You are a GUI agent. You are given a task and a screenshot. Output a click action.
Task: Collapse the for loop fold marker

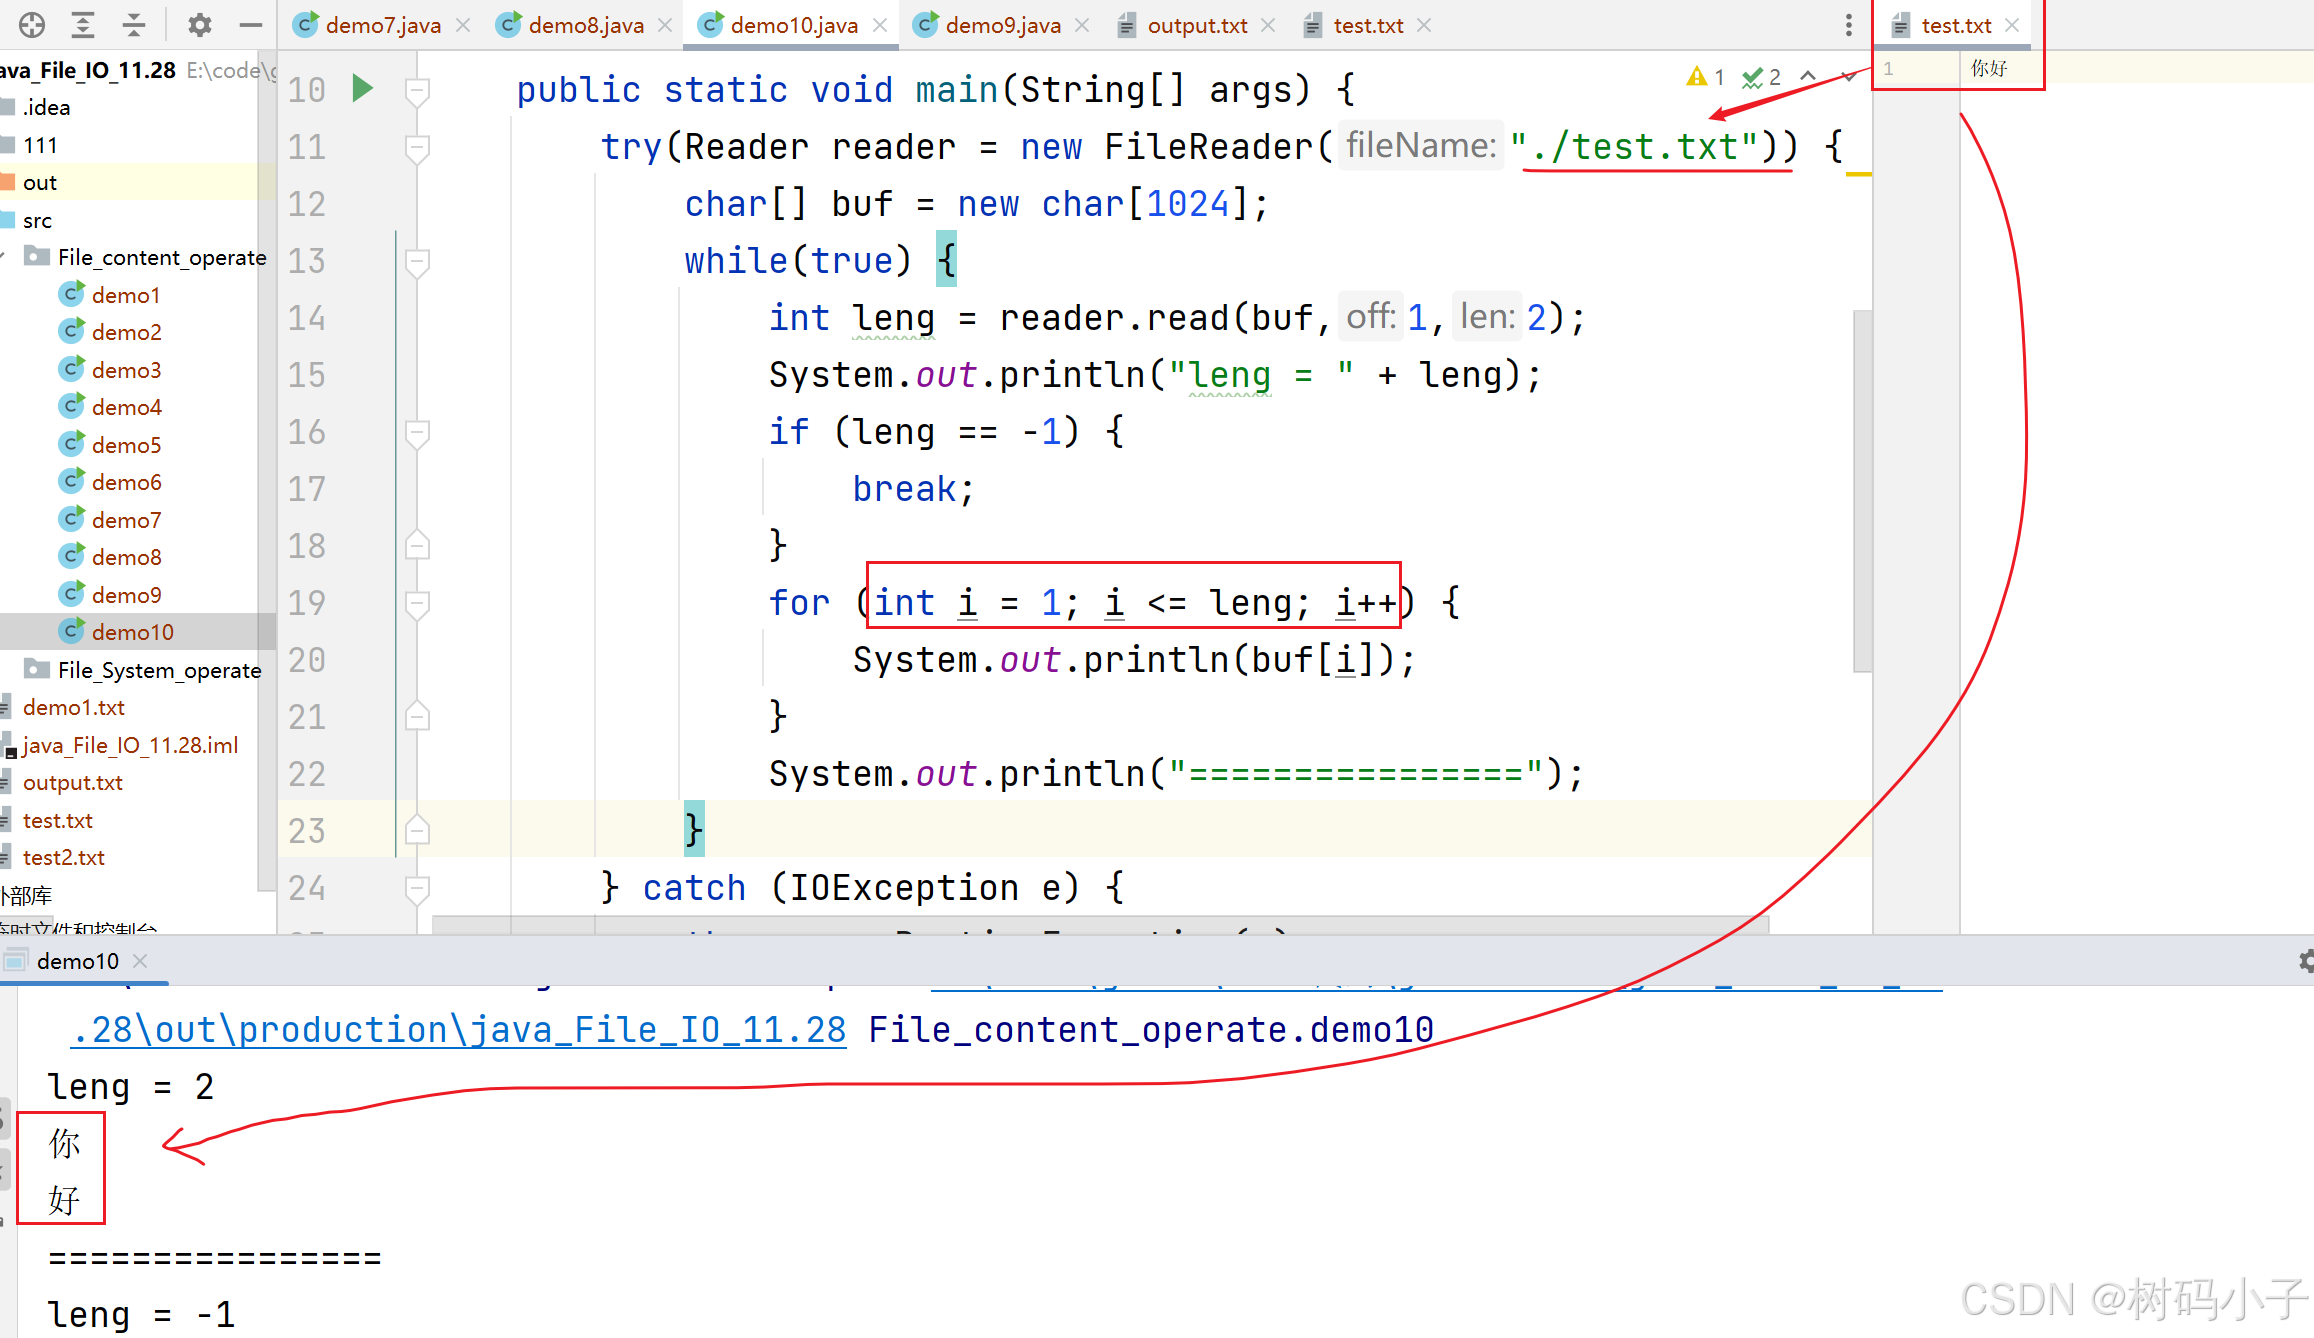point(417,604)
